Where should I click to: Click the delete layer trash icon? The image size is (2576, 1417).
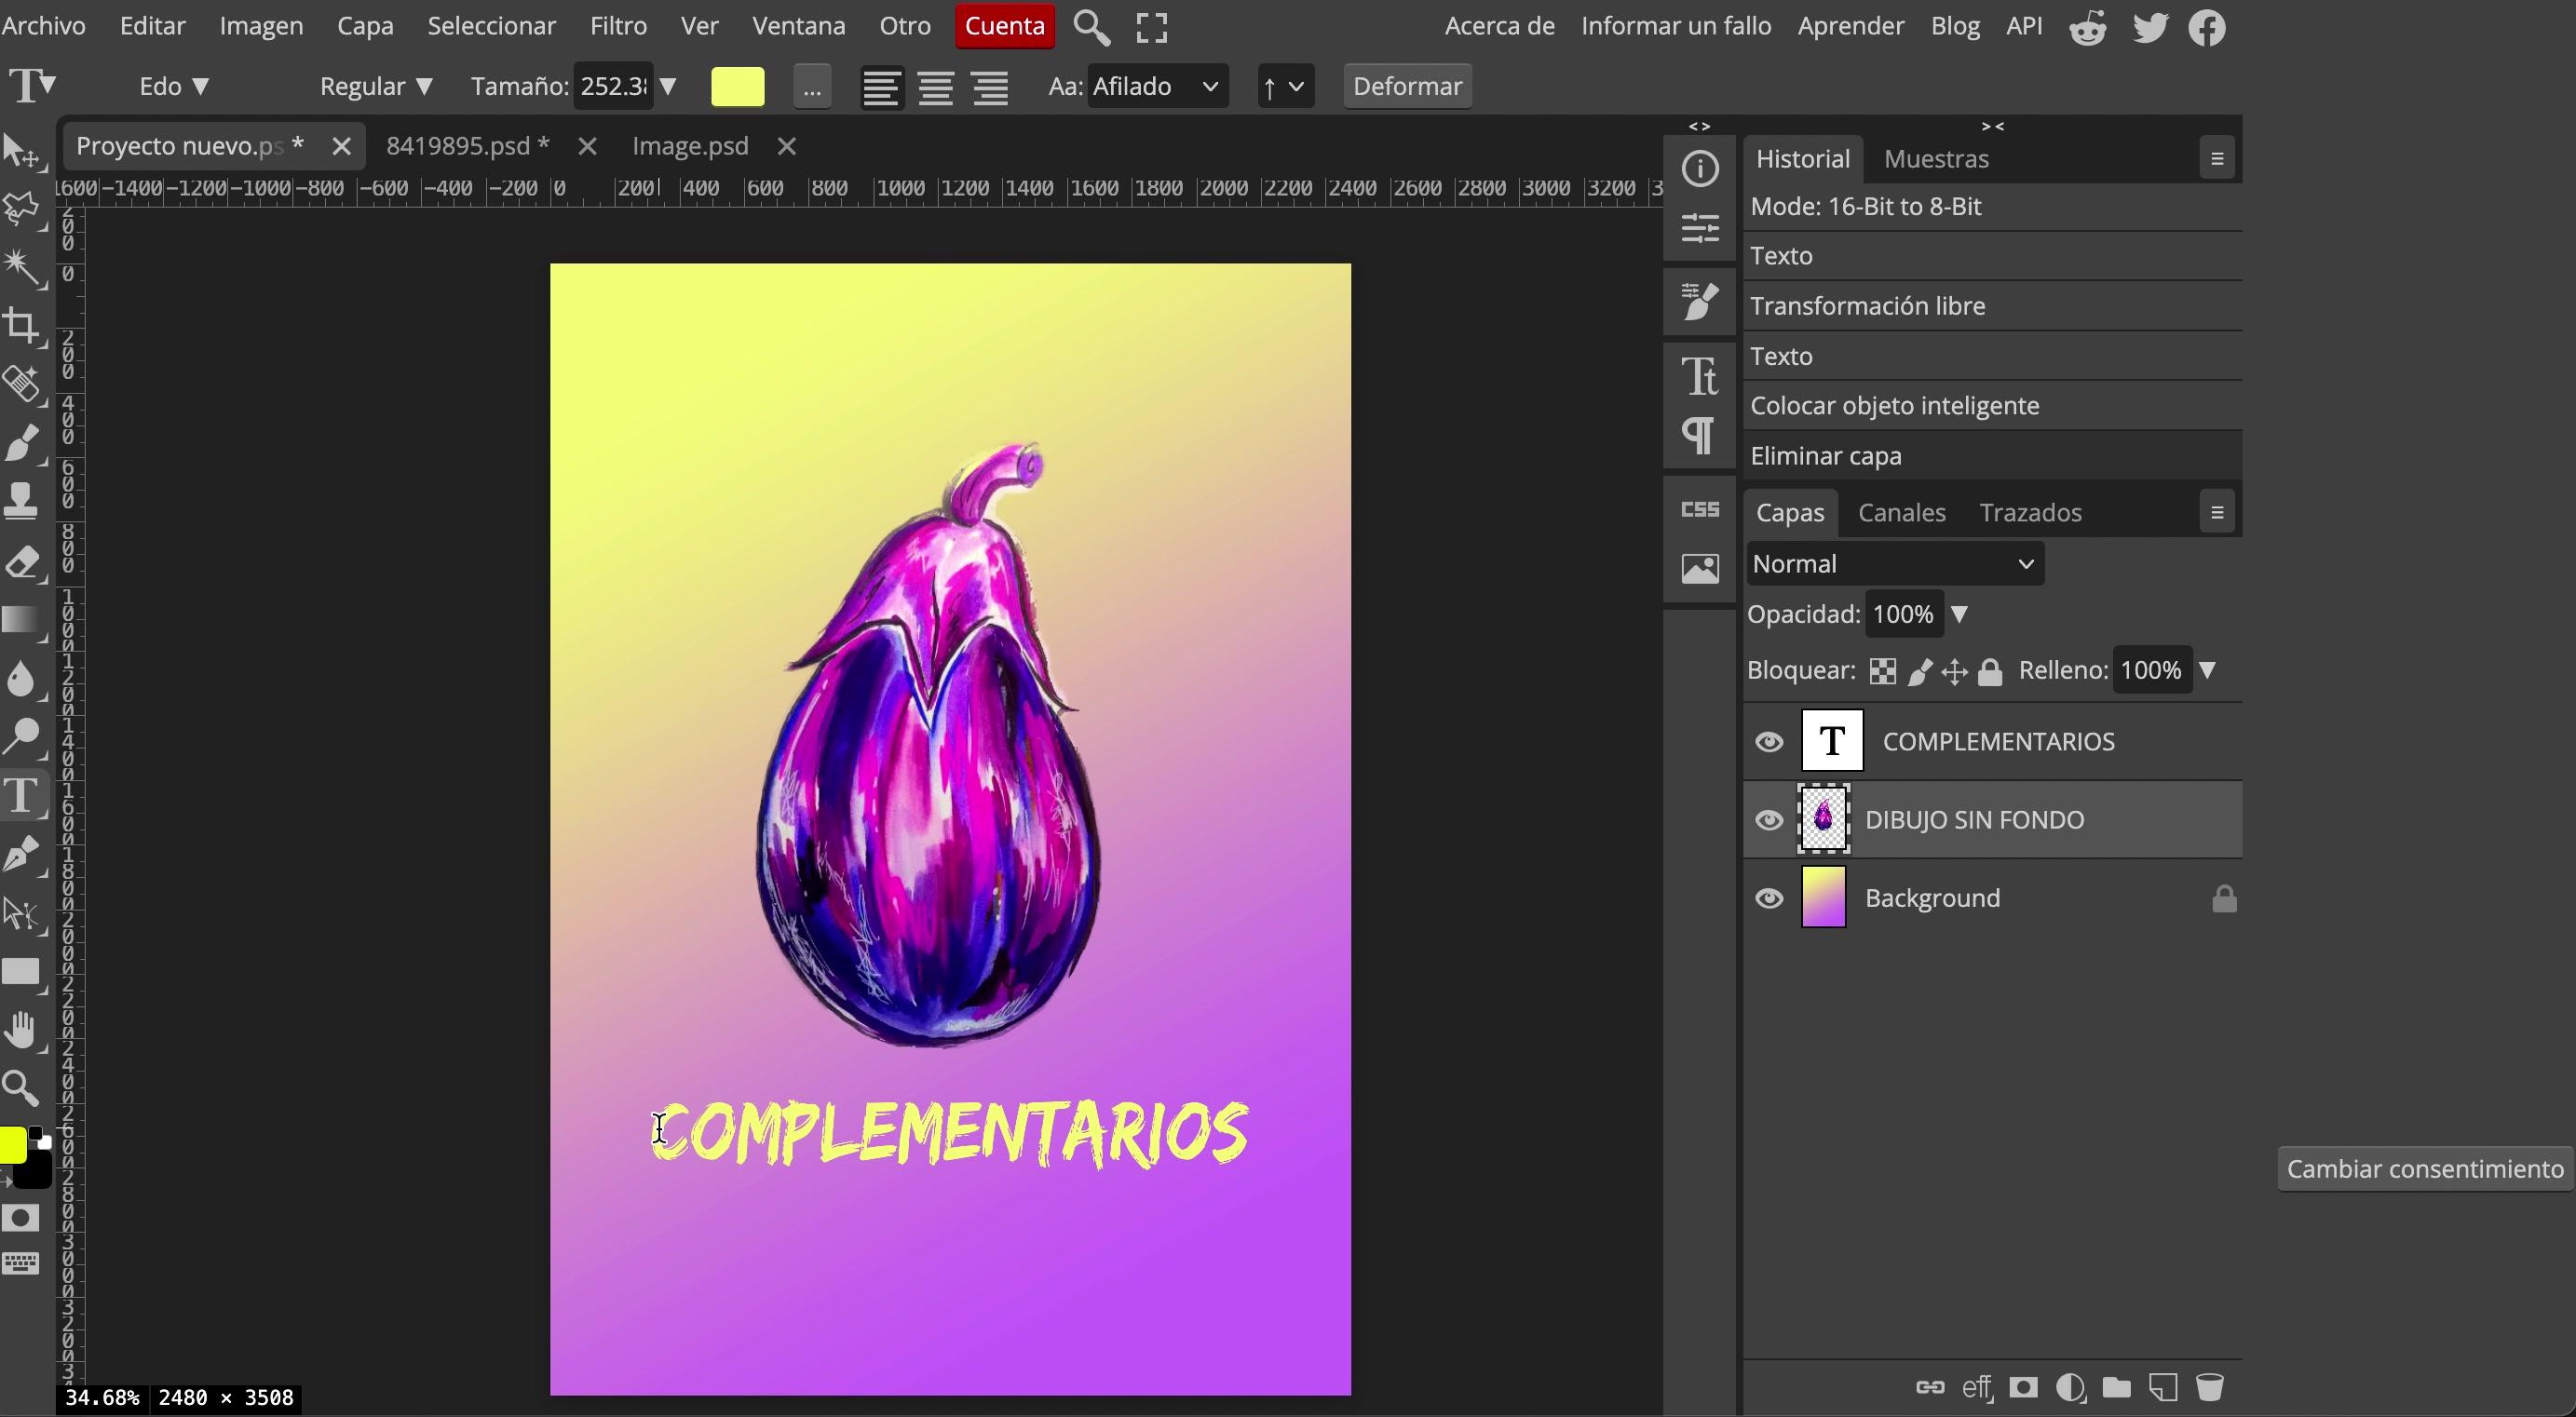[x=2209, y=1387]
